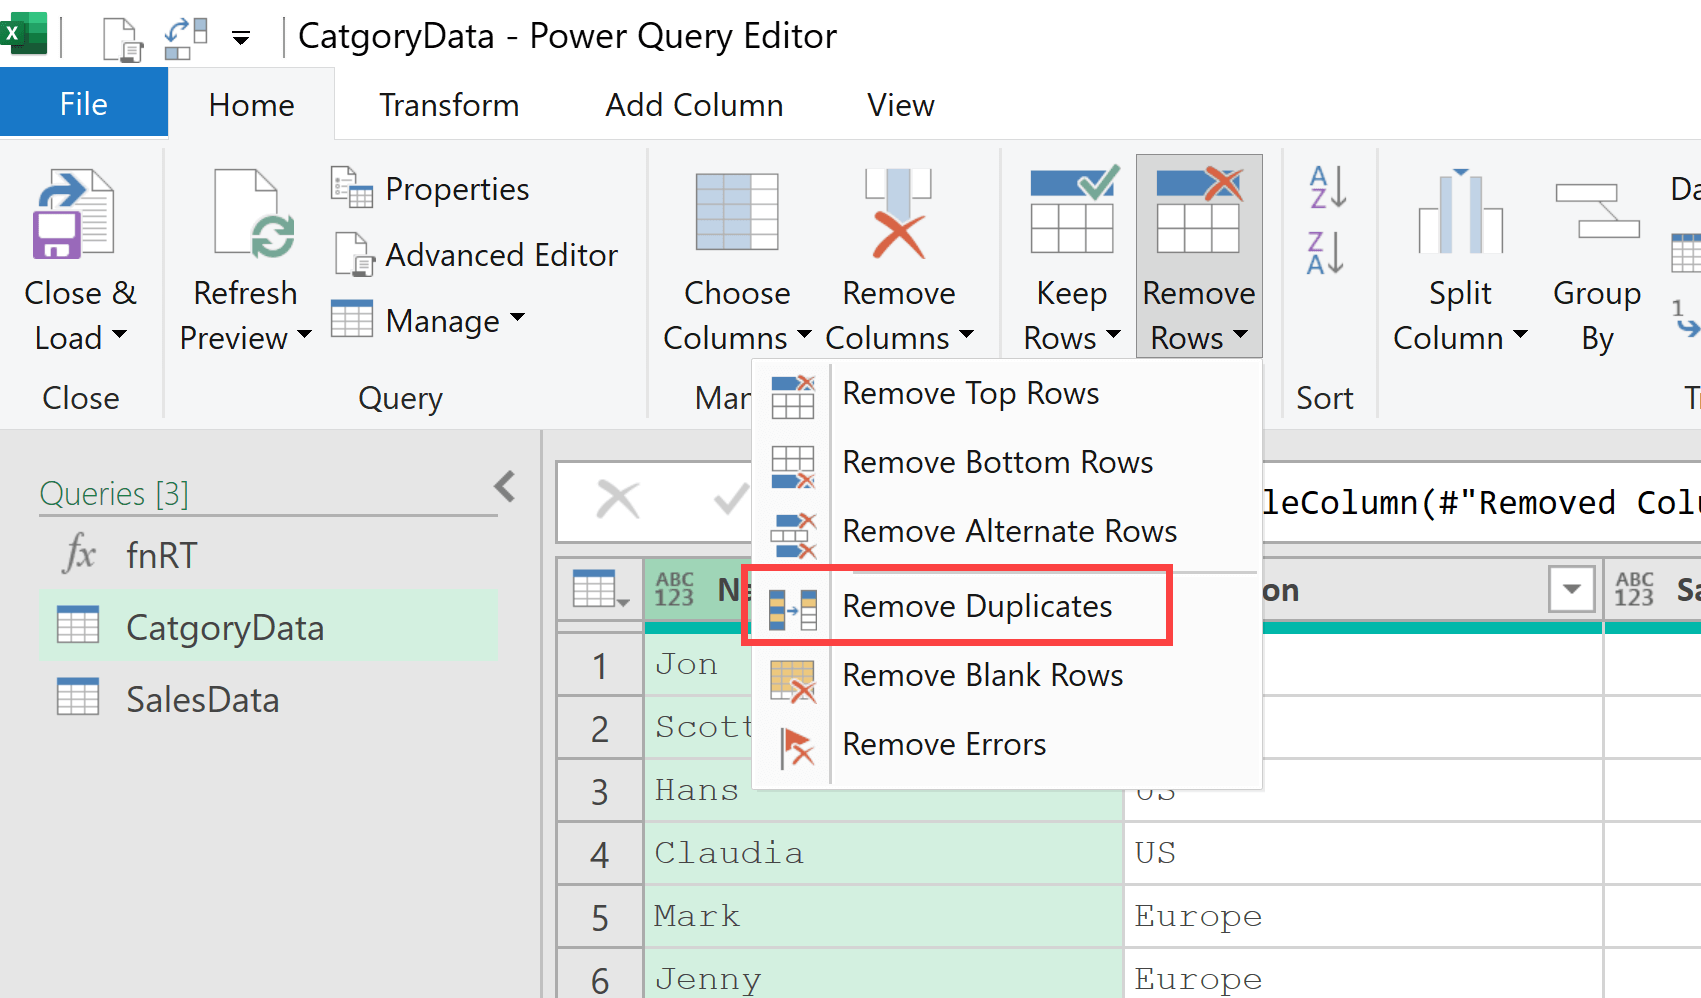Choose Remove Blank Rows menu entry

(x=1006, y=676)
